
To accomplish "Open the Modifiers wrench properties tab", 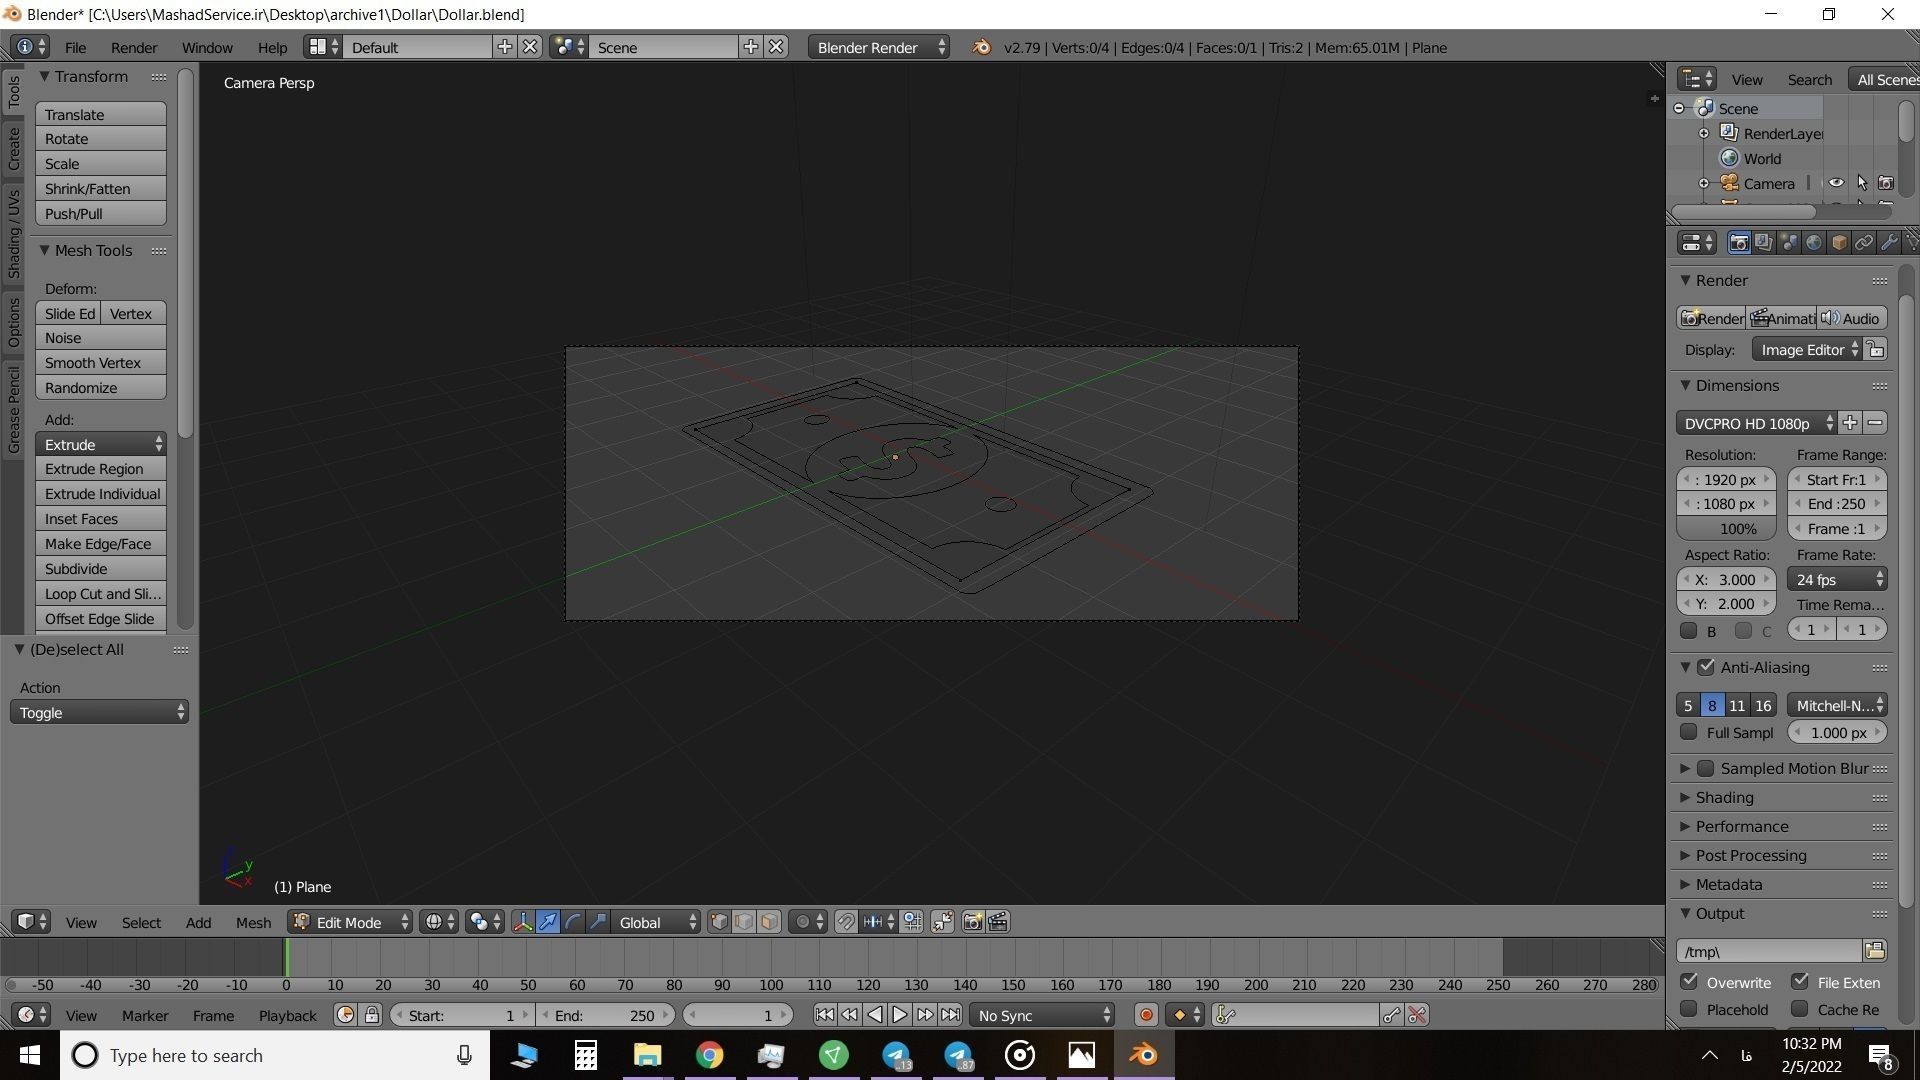I will (x=1888, y=243).
